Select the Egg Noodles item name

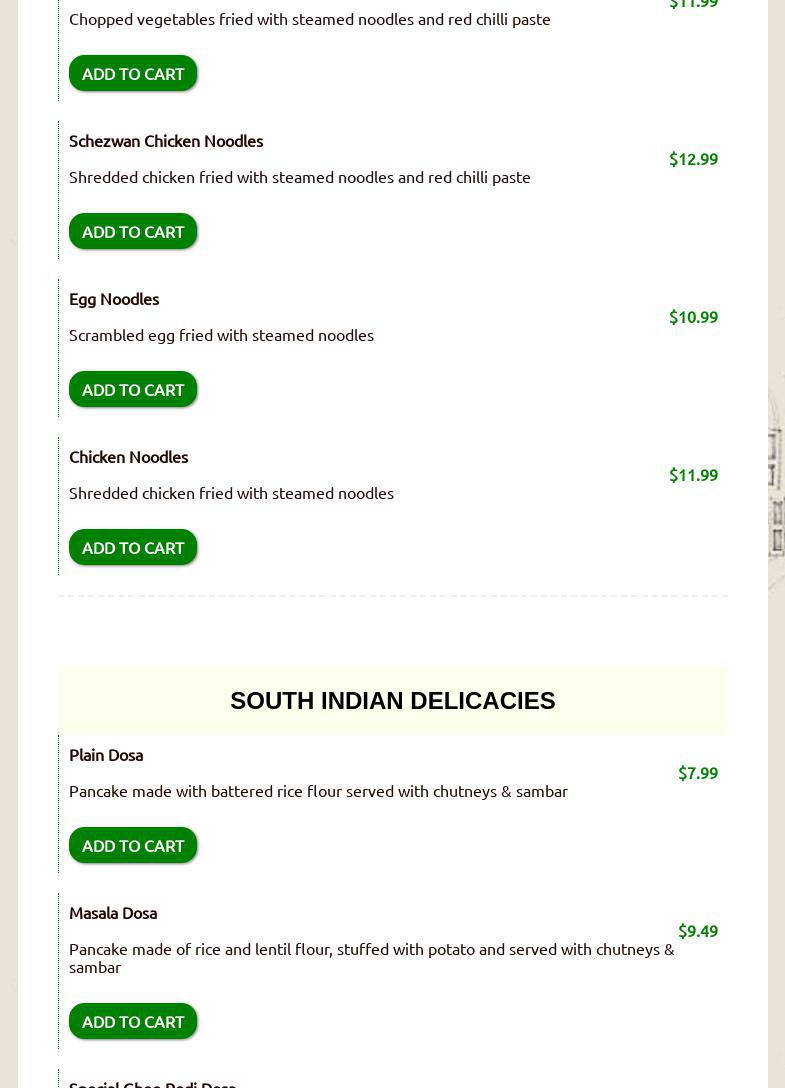pos(114,299)
